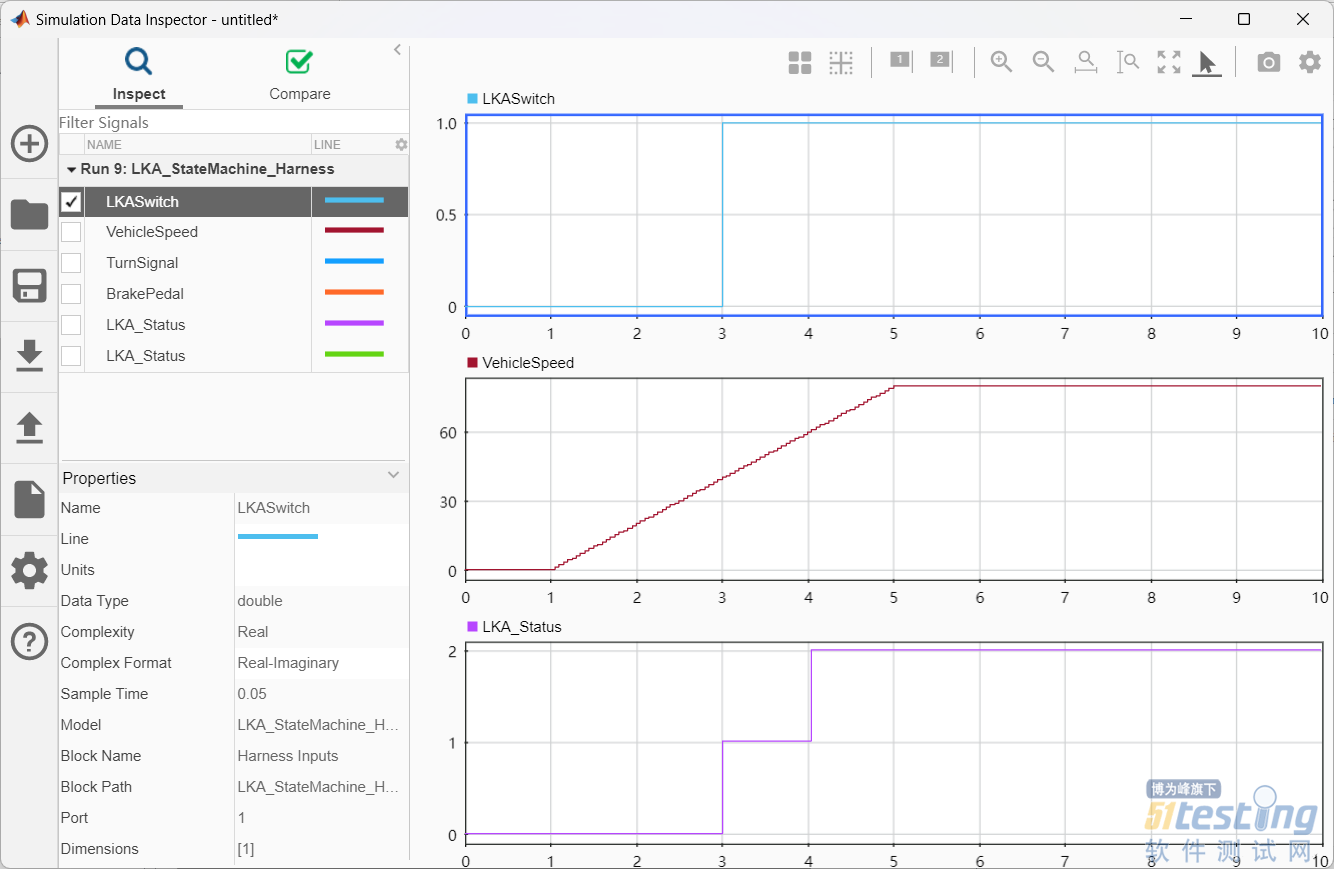Click the Name property value LKASwitch
Screen dimensions: 1334x869
tap(274, 508)
